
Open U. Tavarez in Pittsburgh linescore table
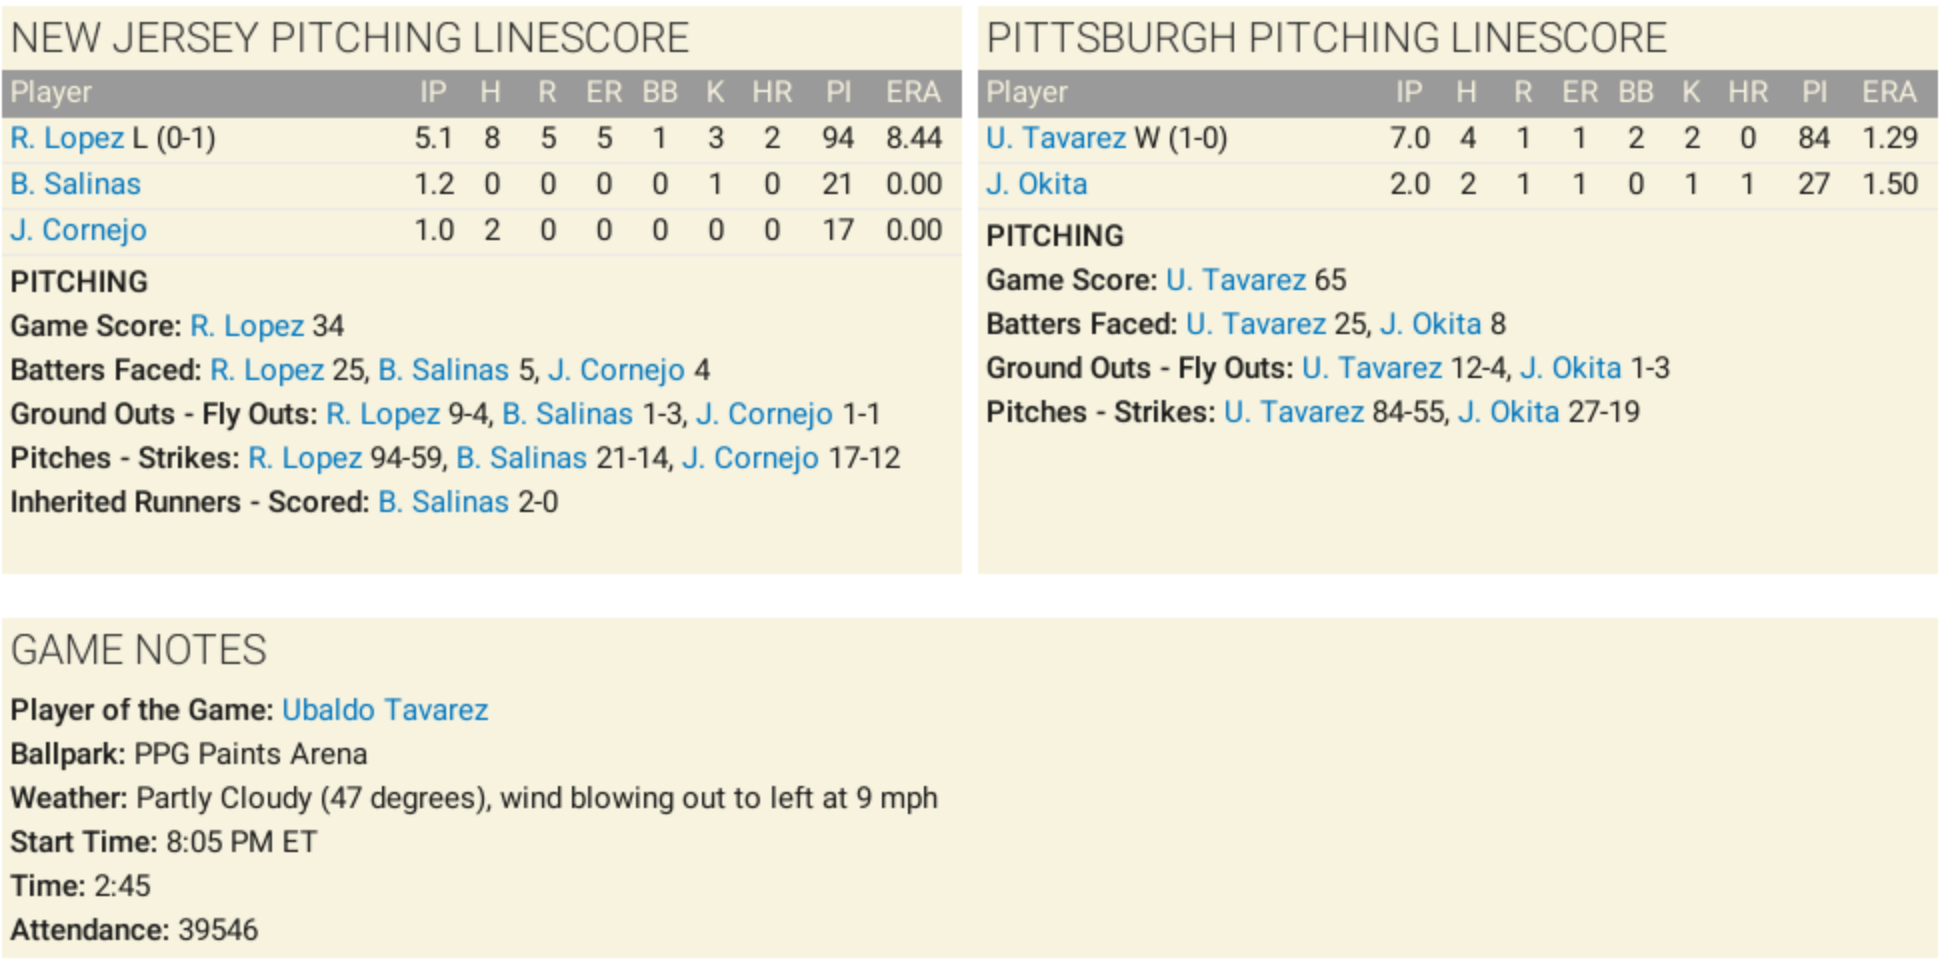point(1055,138)
